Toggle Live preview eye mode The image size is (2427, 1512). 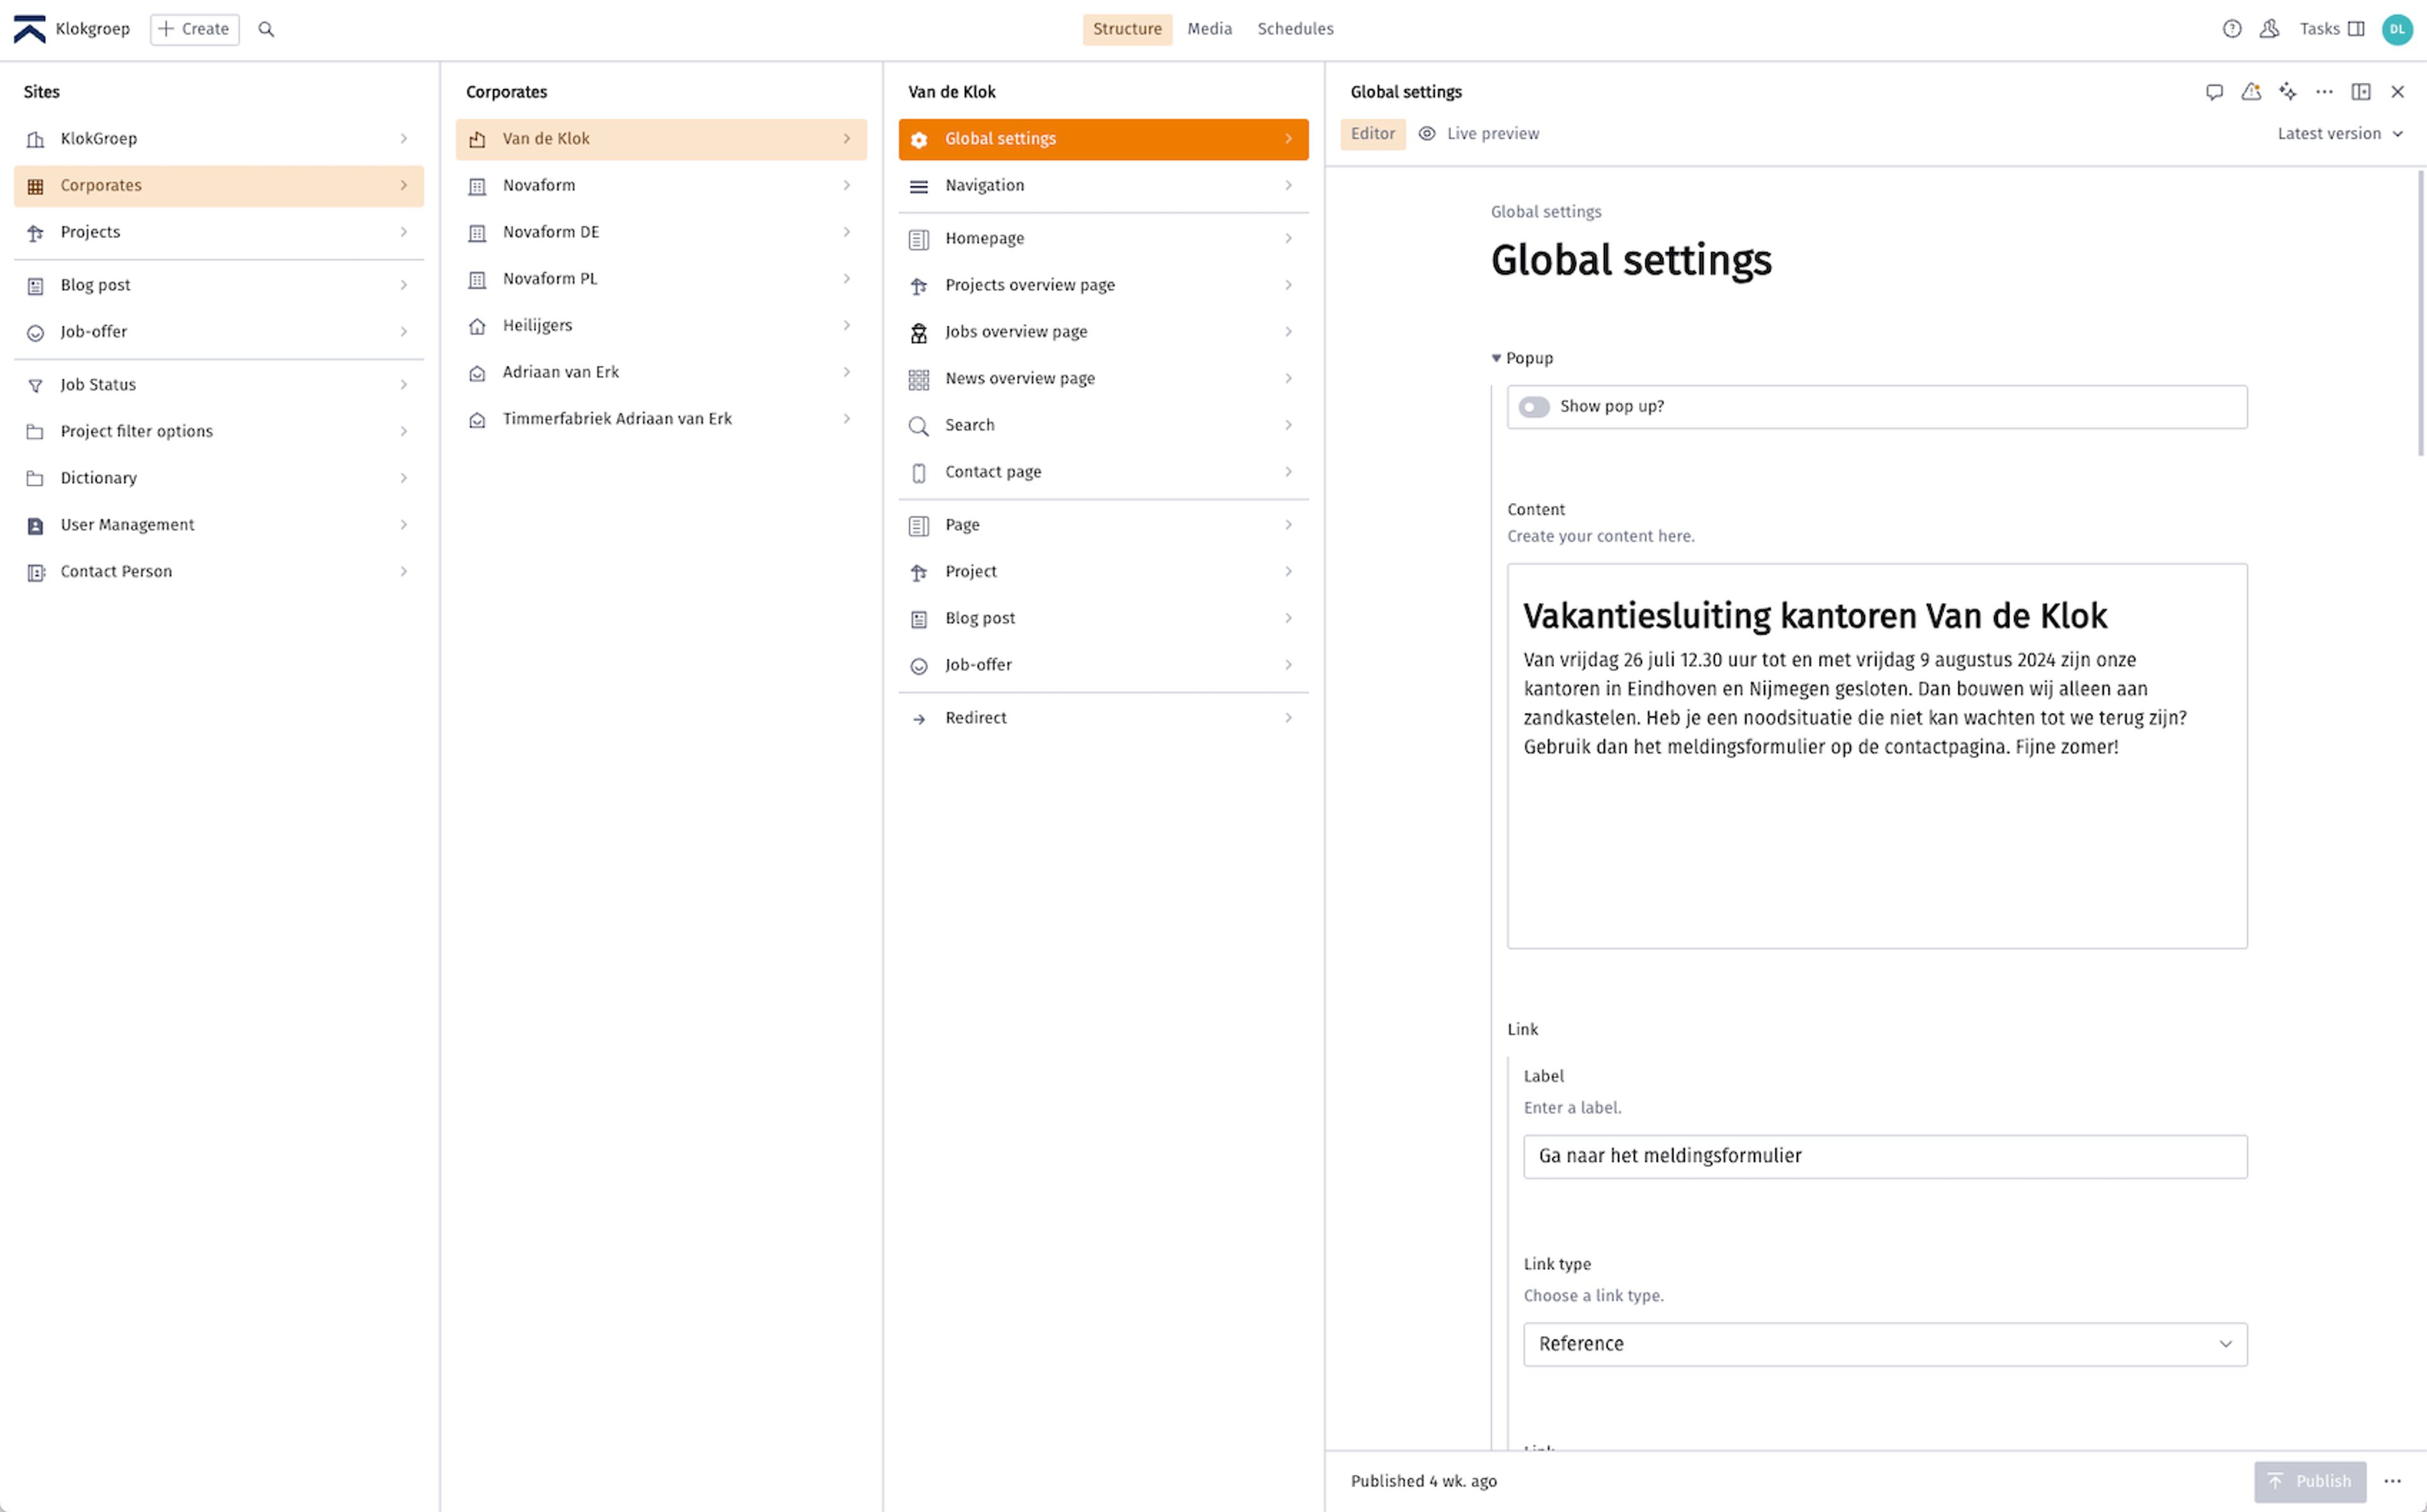pos(1478,134)
